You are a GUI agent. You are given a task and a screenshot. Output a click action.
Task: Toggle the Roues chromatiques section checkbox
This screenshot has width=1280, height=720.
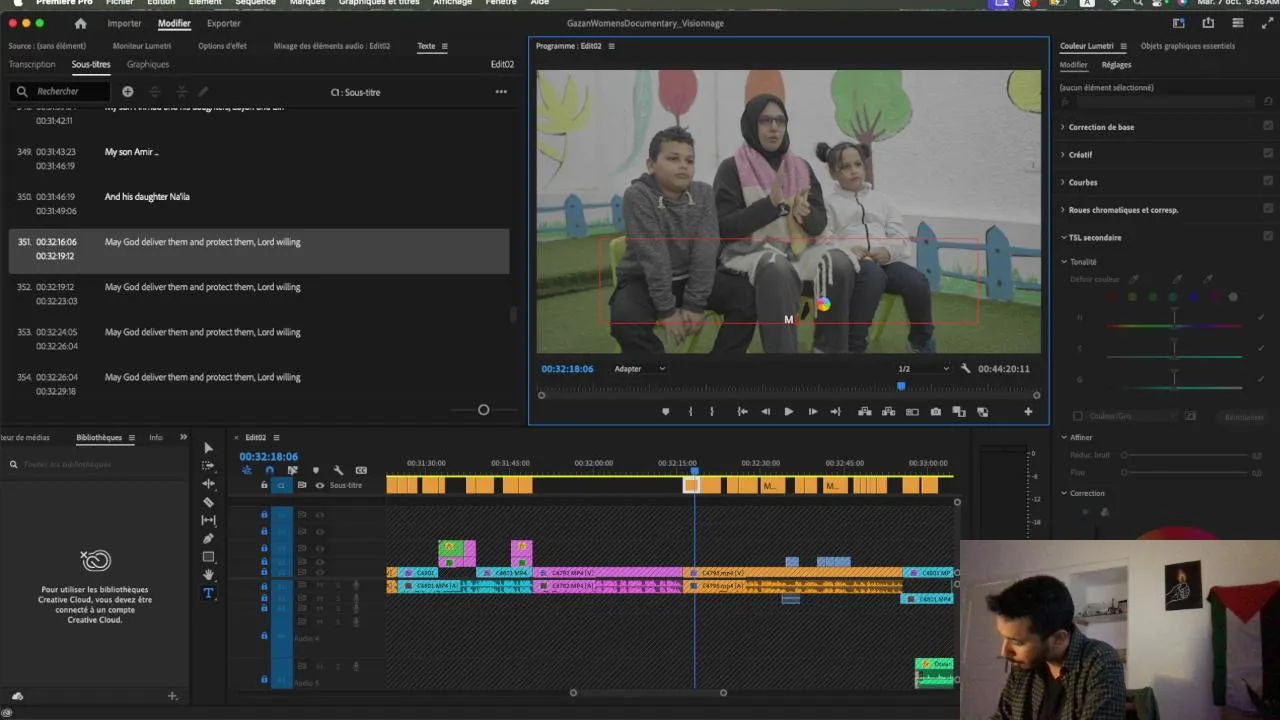point(1268,208)
